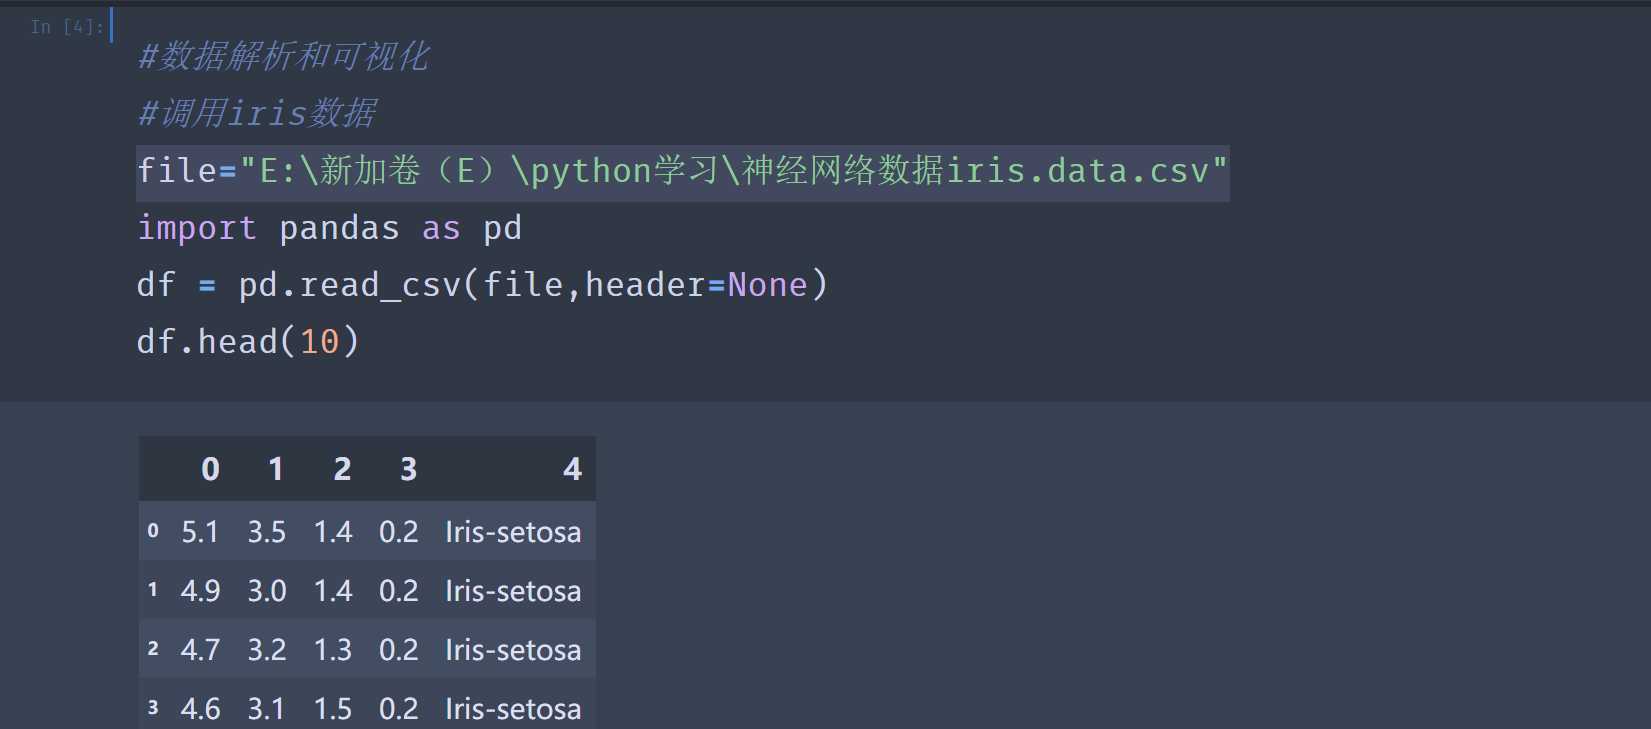Click the value 4.9 in row 1
The height and width of the screenshot is (729, 1651).
click(x=200, y=591)
